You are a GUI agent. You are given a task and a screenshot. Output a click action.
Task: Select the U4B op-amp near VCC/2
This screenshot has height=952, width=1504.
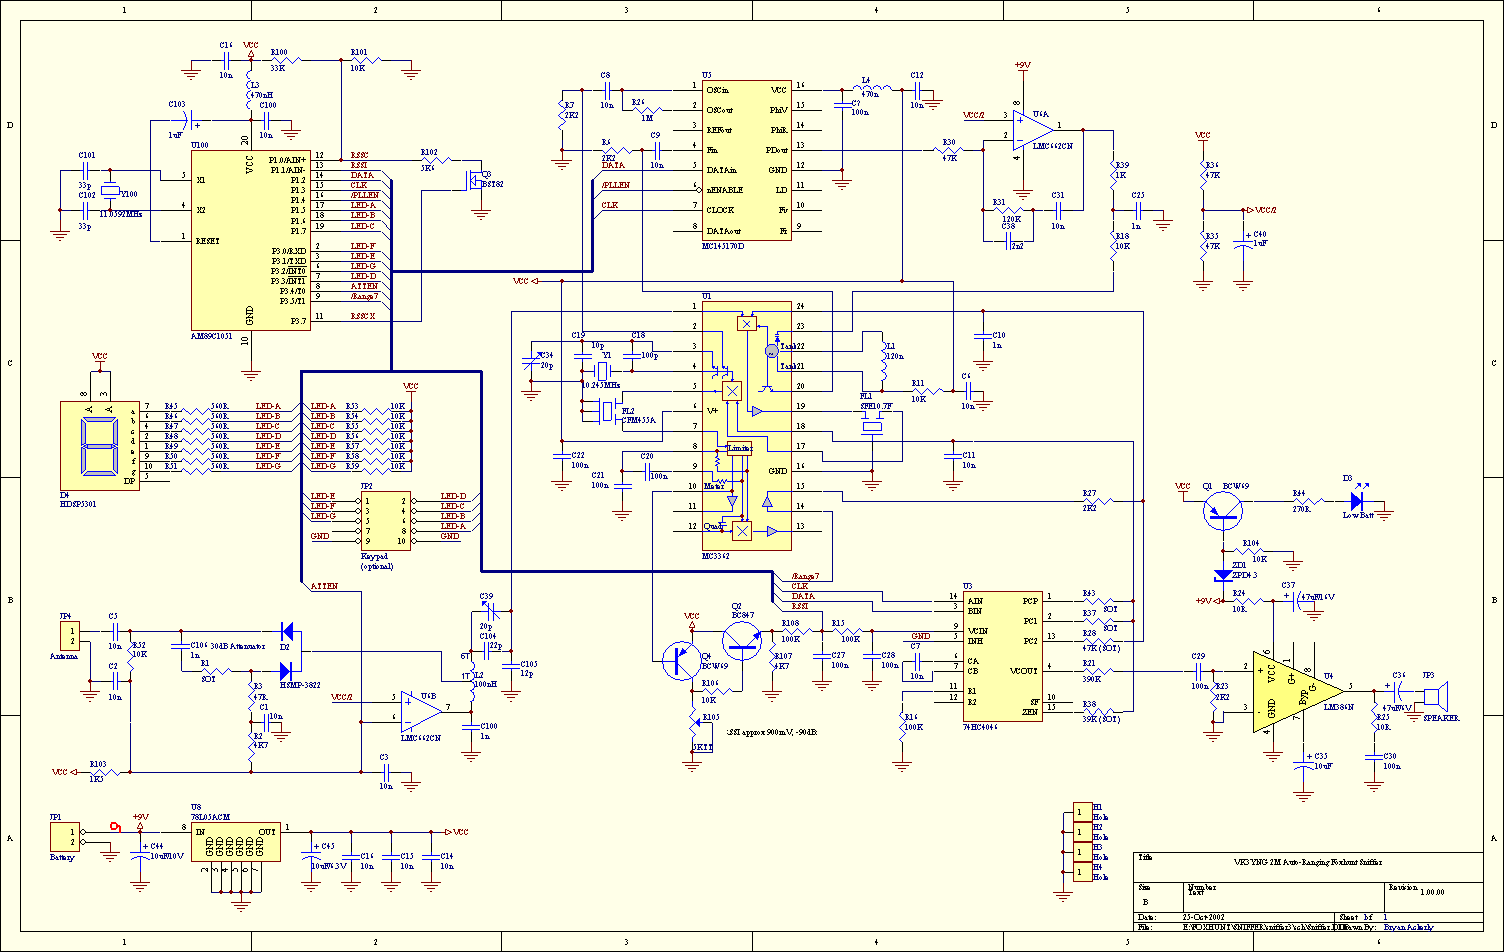(x=423, y=709)
